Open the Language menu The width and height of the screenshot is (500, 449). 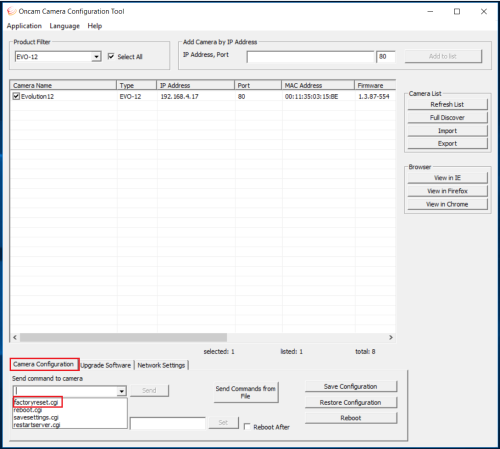click(65, 26)
